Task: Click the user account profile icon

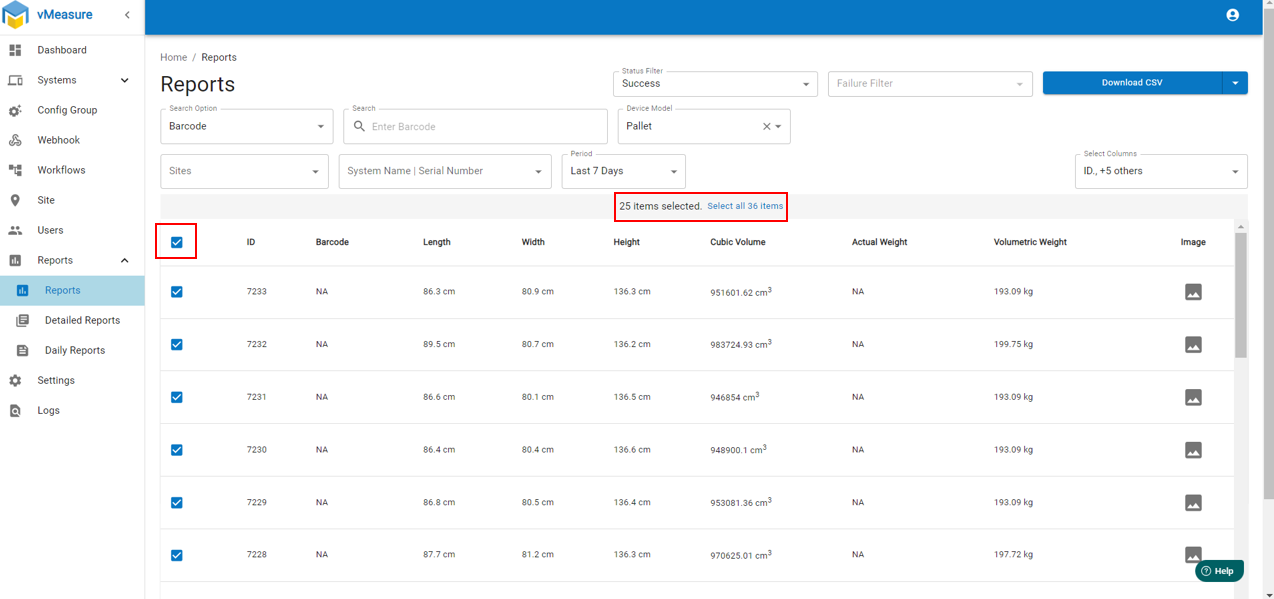Action: (x=1232, y=15)
